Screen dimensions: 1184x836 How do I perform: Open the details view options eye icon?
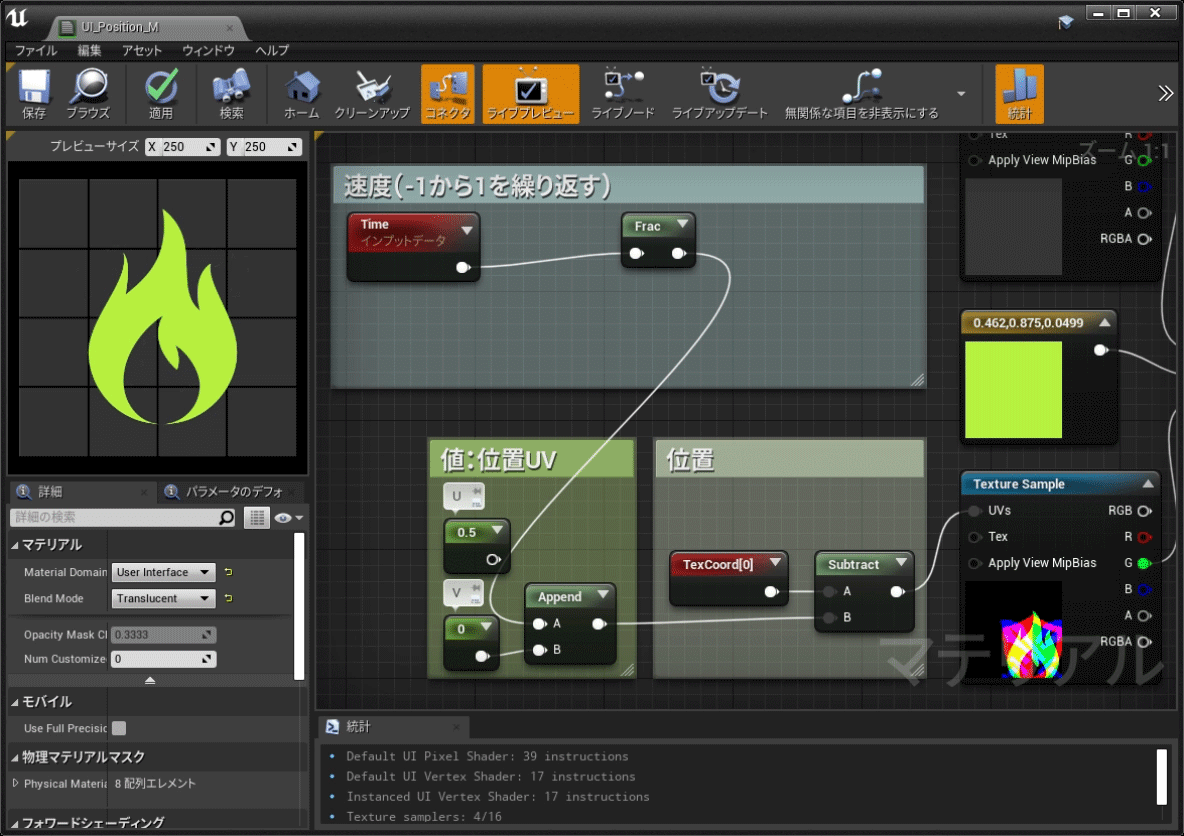coord(288,517)
